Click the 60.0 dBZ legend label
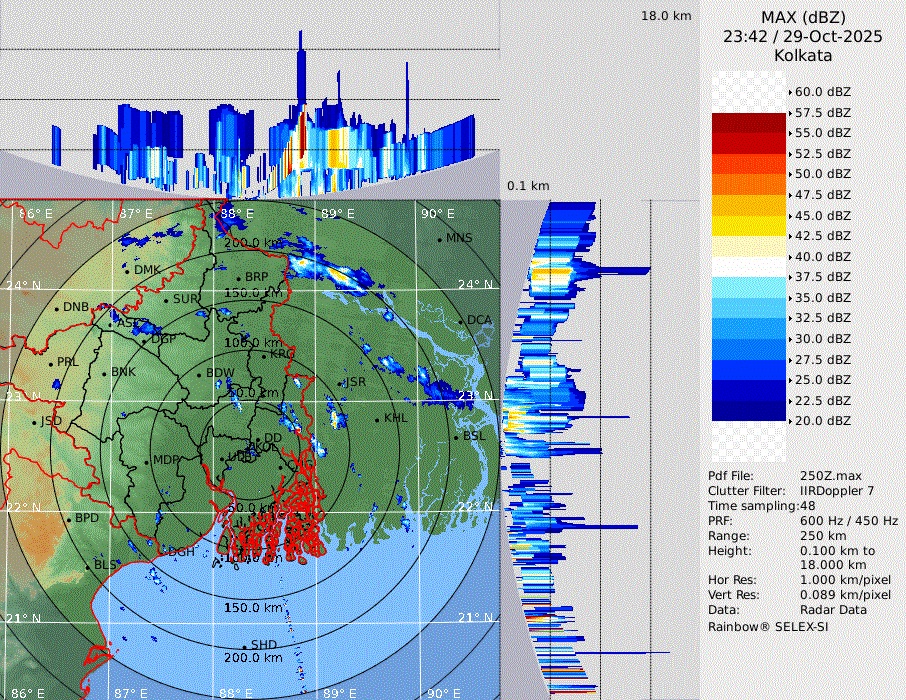 click(x=822, y=92)
